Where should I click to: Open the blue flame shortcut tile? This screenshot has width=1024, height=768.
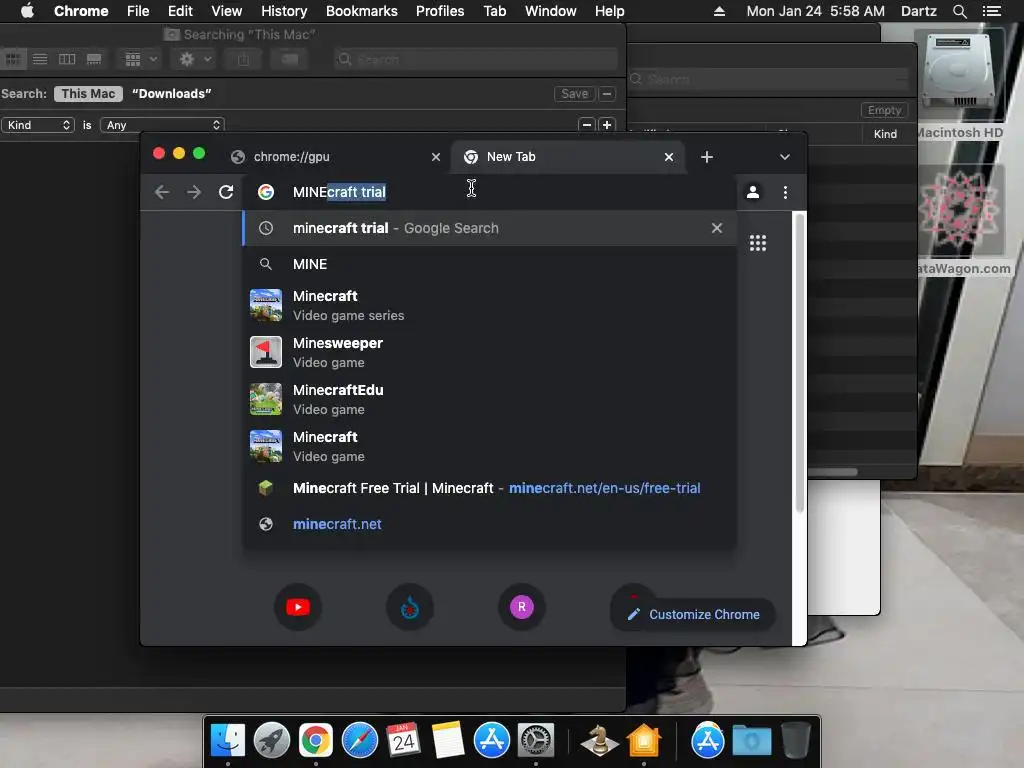pos(409,607)
